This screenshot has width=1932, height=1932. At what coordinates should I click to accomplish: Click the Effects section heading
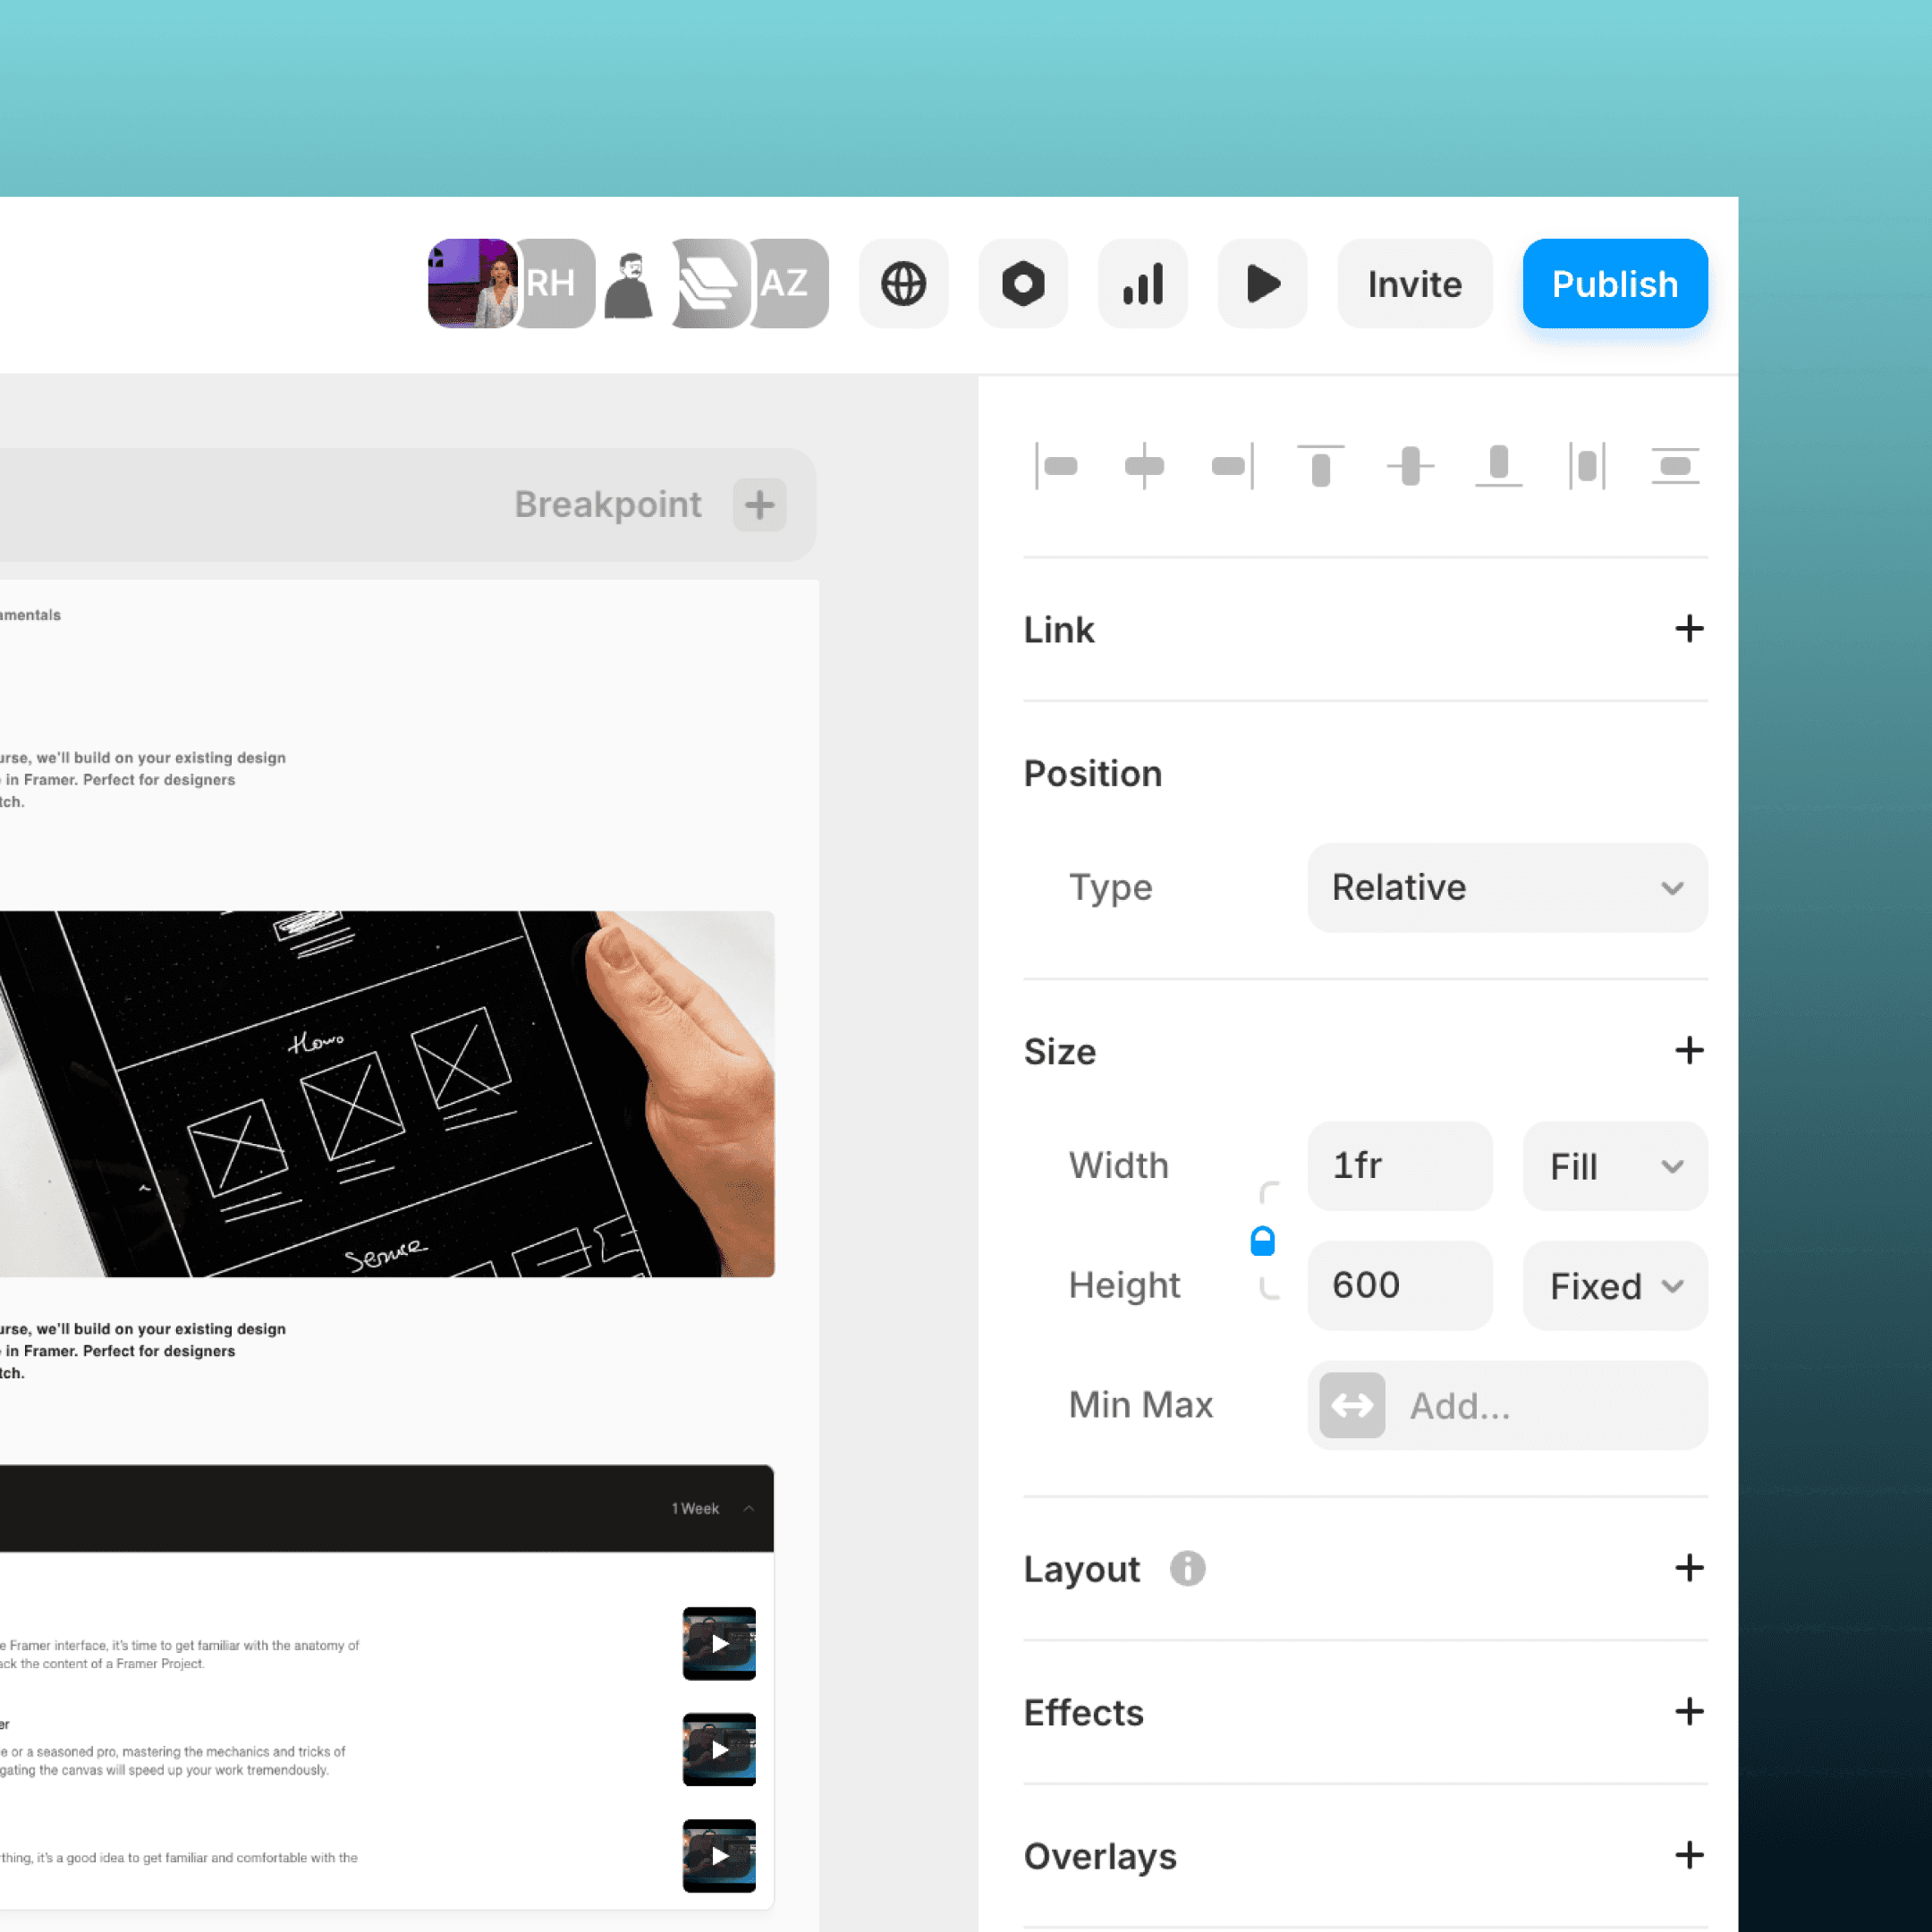tap(1083, 1712)
